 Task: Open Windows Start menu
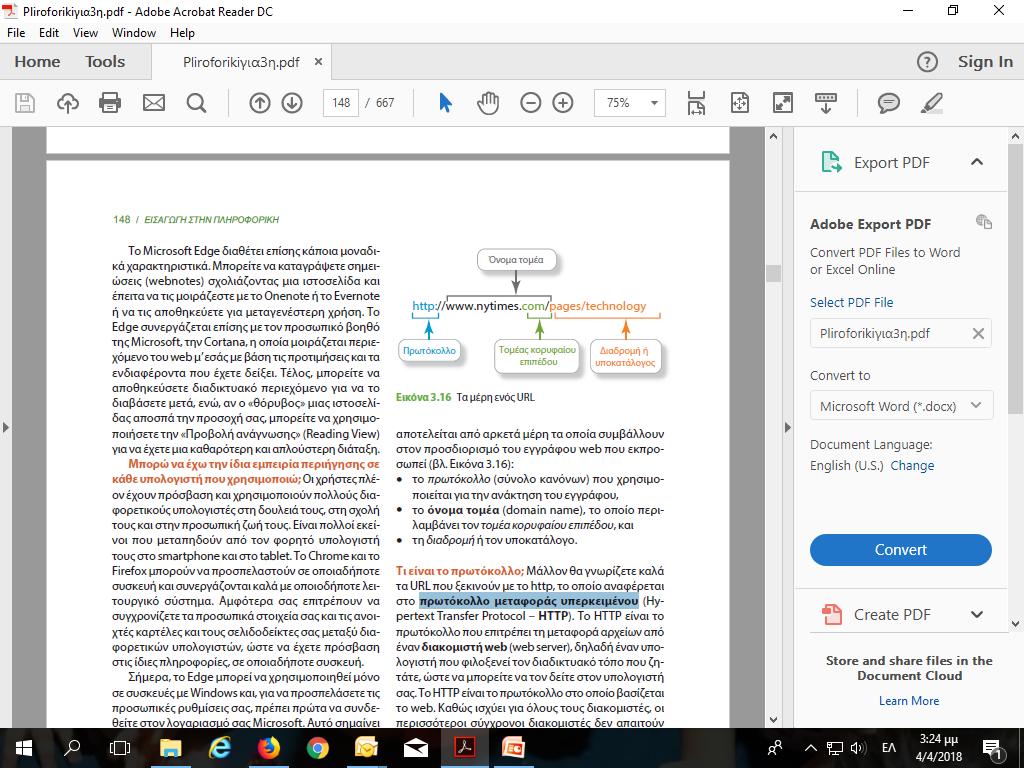click(24, 748)
